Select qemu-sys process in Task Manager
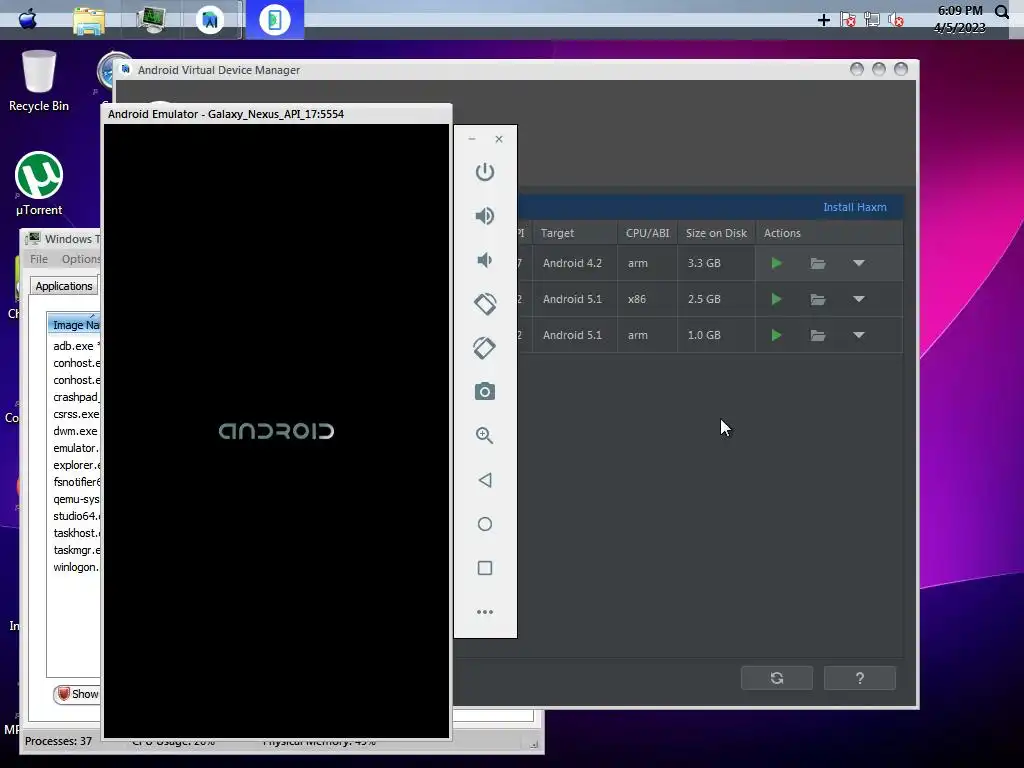Screen dimensions: 1024x768 (x=76, y=499)
